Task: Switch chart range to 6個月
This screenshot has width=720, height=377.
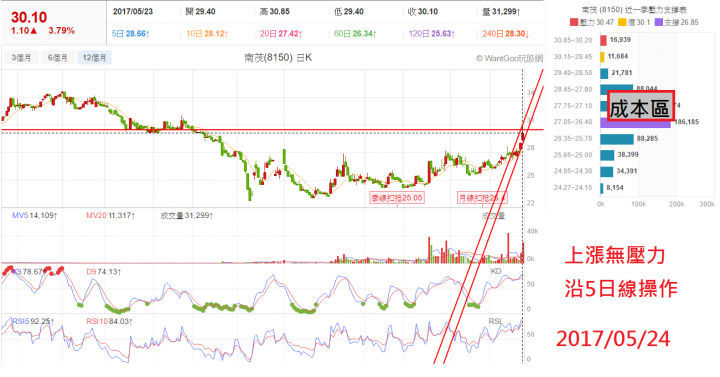Action: [57, 57]
